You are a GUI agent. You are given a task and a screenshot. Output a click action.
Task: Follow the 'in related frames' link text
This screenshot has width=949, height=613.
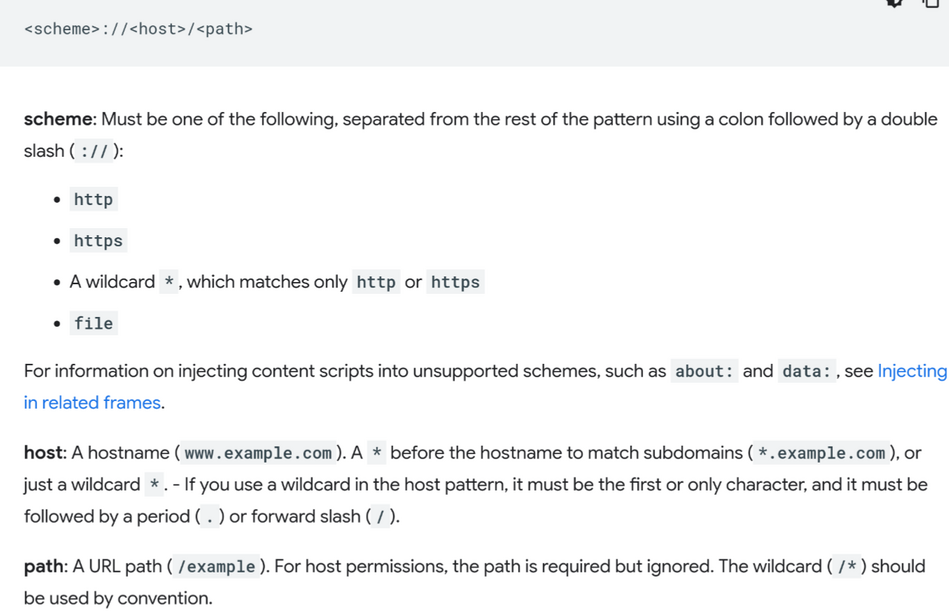pos(92,402)
